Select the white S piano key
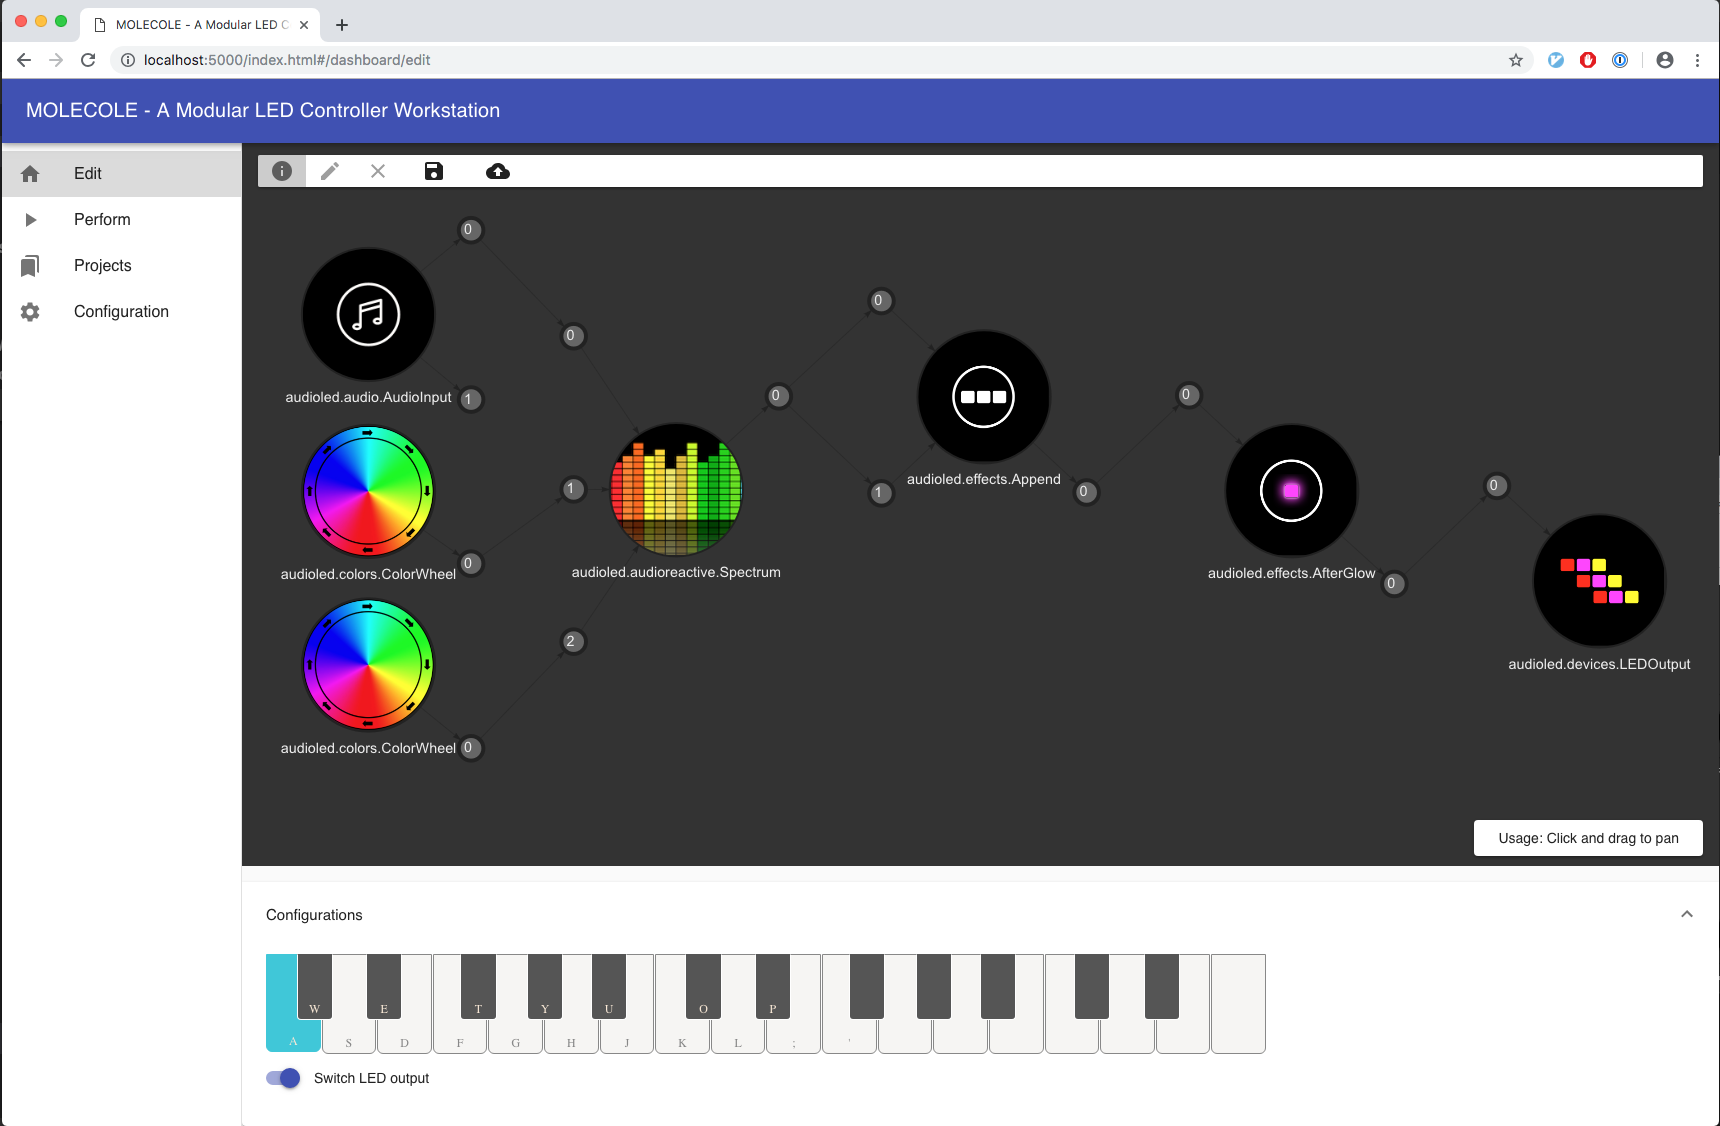This screenshot has height=1126, width=1720. tap(349, 1036)
